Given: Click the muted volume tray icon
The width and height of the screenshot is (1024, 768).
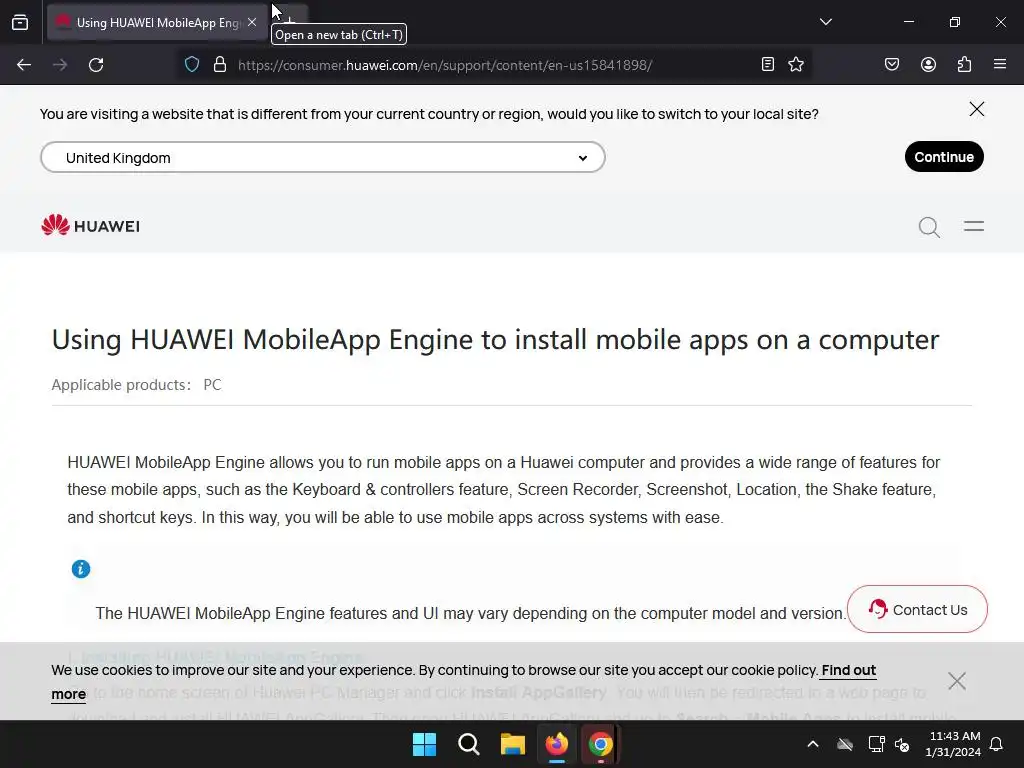Looking at the screenshot, I should [902, 744].
